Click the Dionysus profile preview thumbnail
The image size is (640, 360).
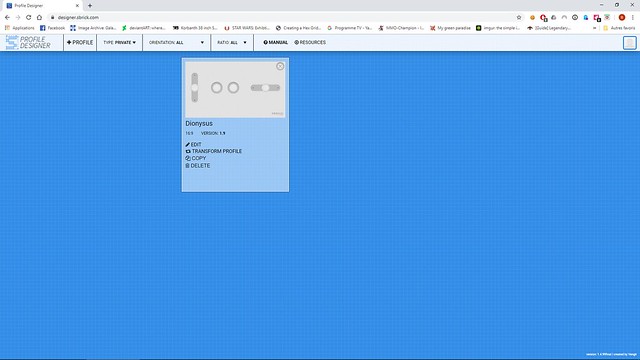click(235, 89)
